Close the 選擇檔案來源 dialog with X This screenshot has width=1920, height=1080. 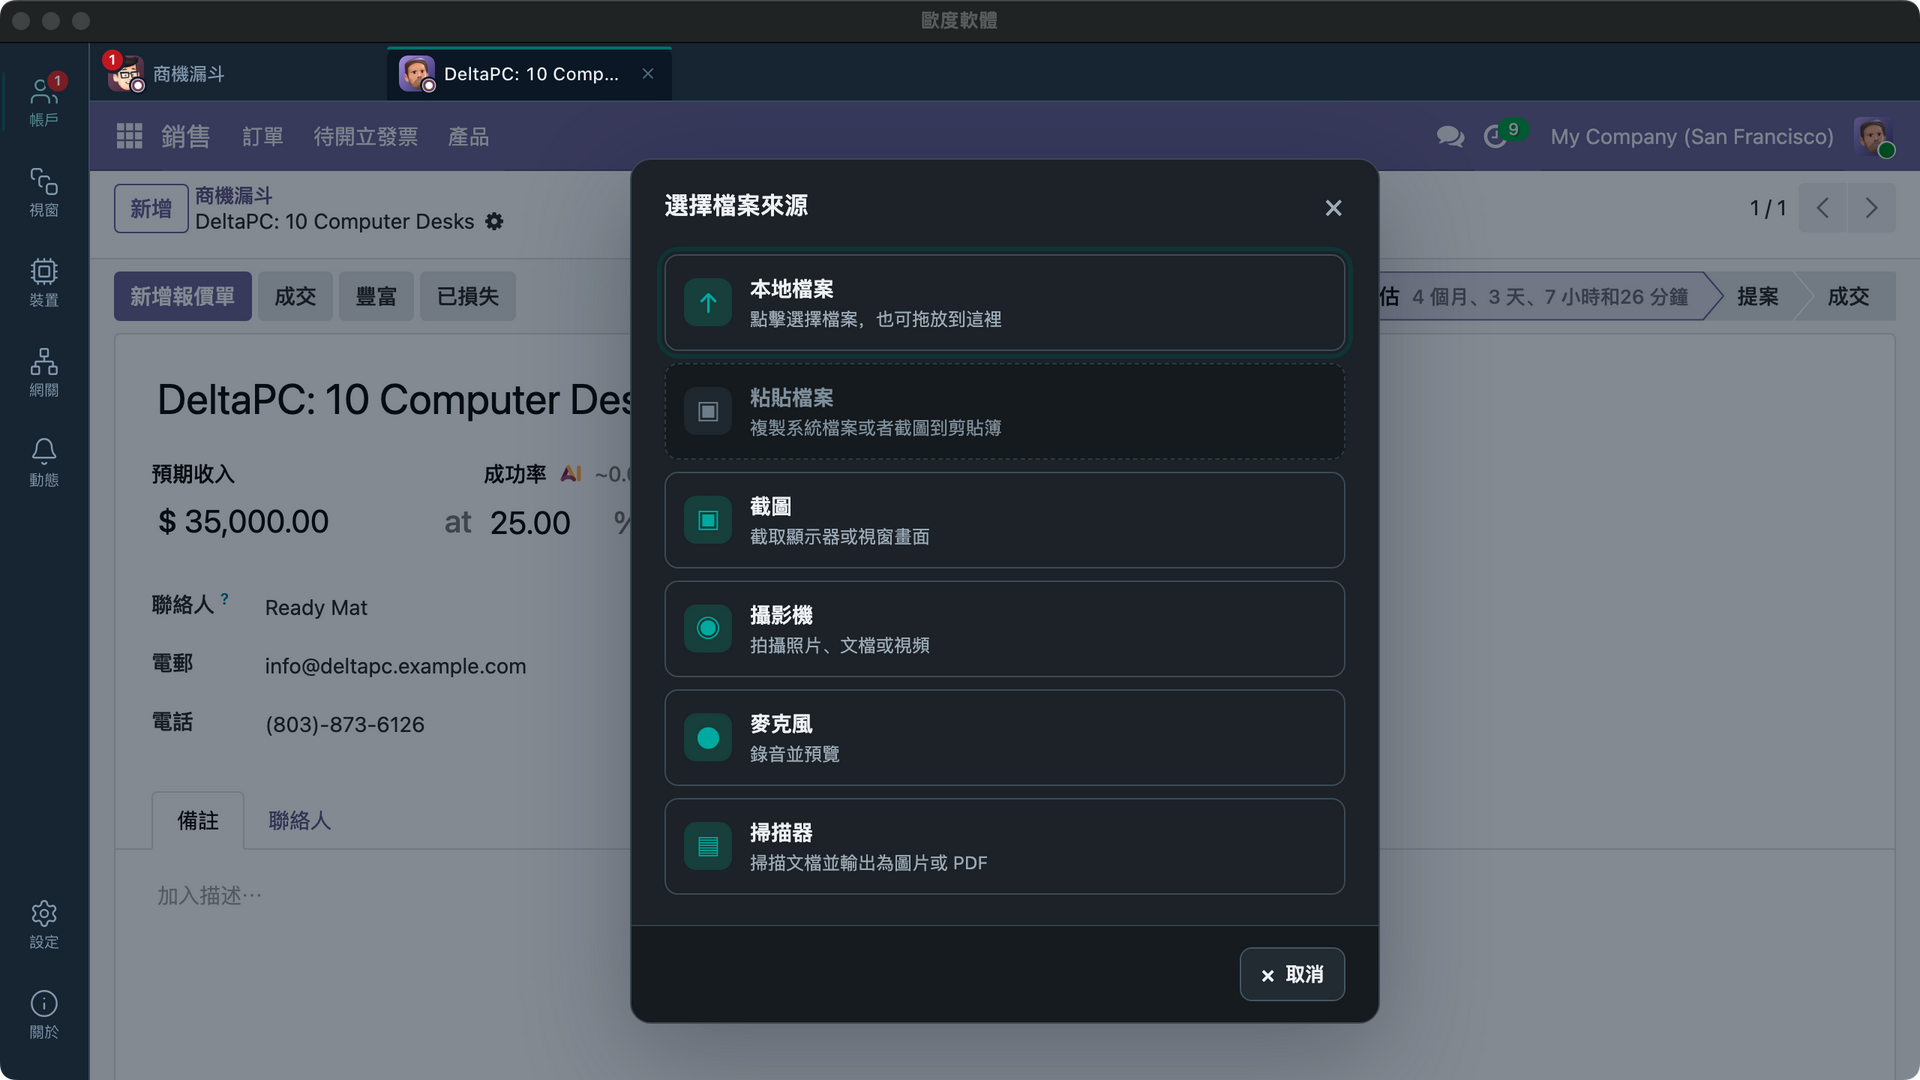pyautogui.click(x=1333, y=208)
